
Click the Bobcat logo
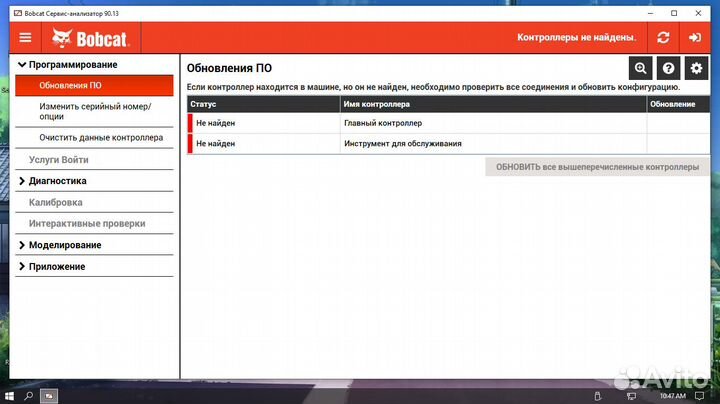[x=96, y=37]
